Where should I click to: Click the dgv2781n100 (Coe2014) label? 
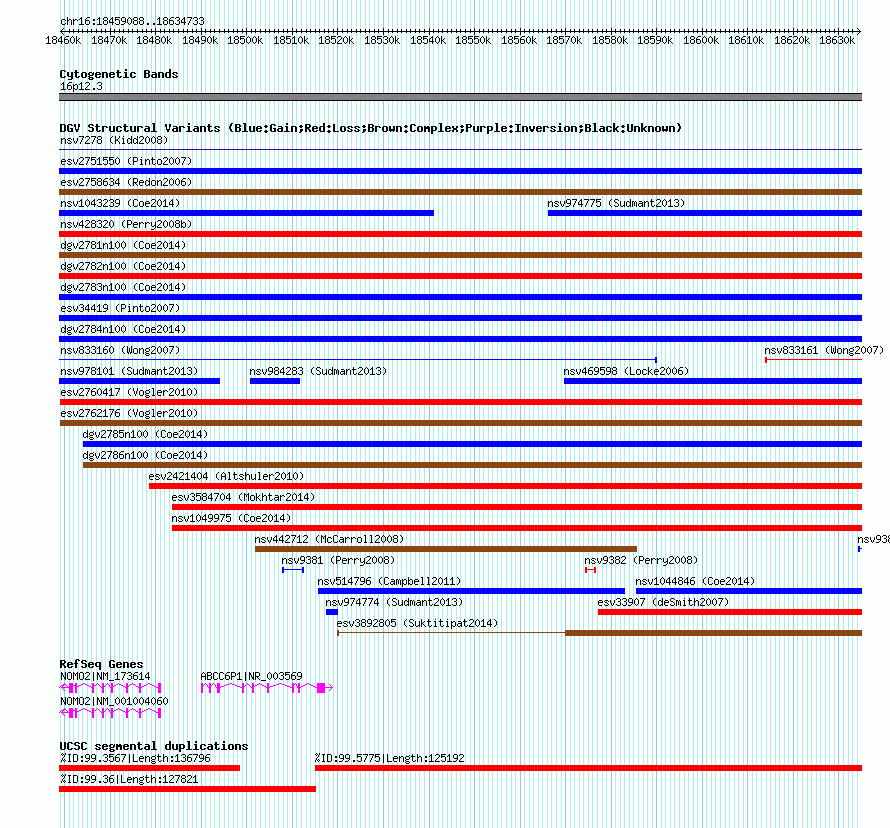click(123, 245)
